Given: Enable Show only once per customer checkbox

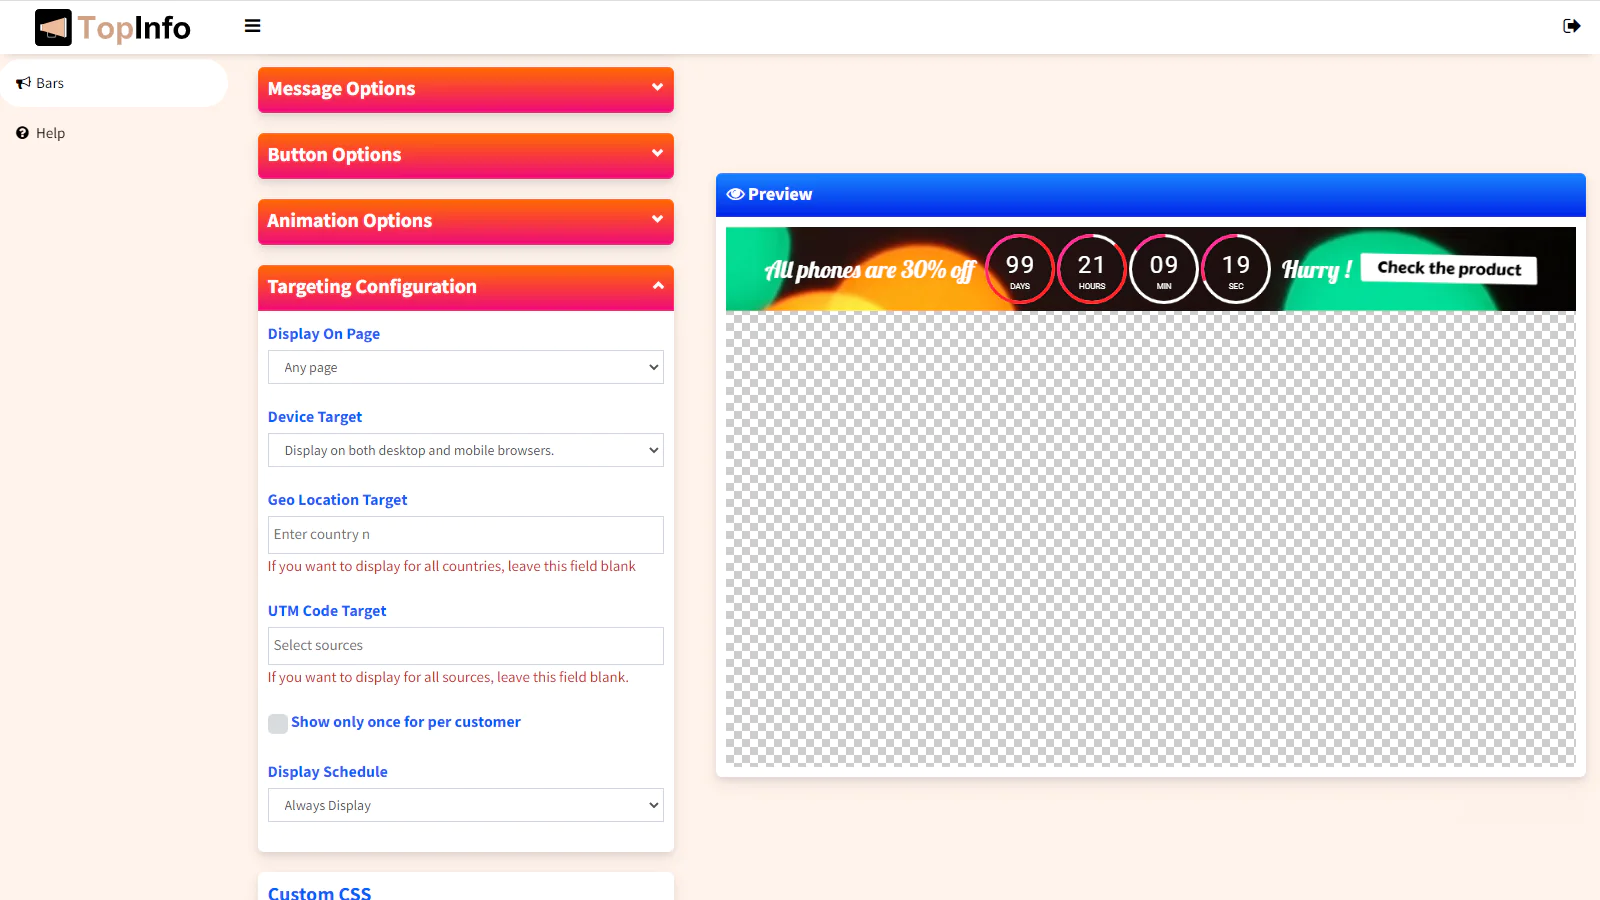Looking at the screenshot, I should point(278,723).
